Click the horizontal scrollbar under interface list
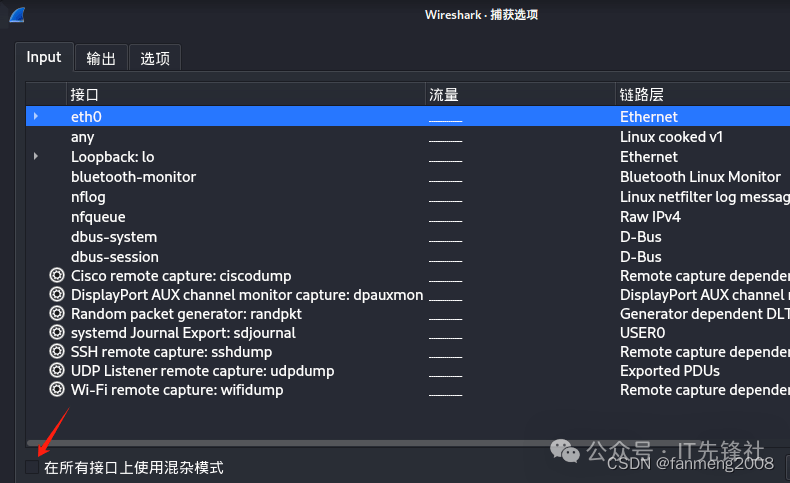 coord(300,442)
